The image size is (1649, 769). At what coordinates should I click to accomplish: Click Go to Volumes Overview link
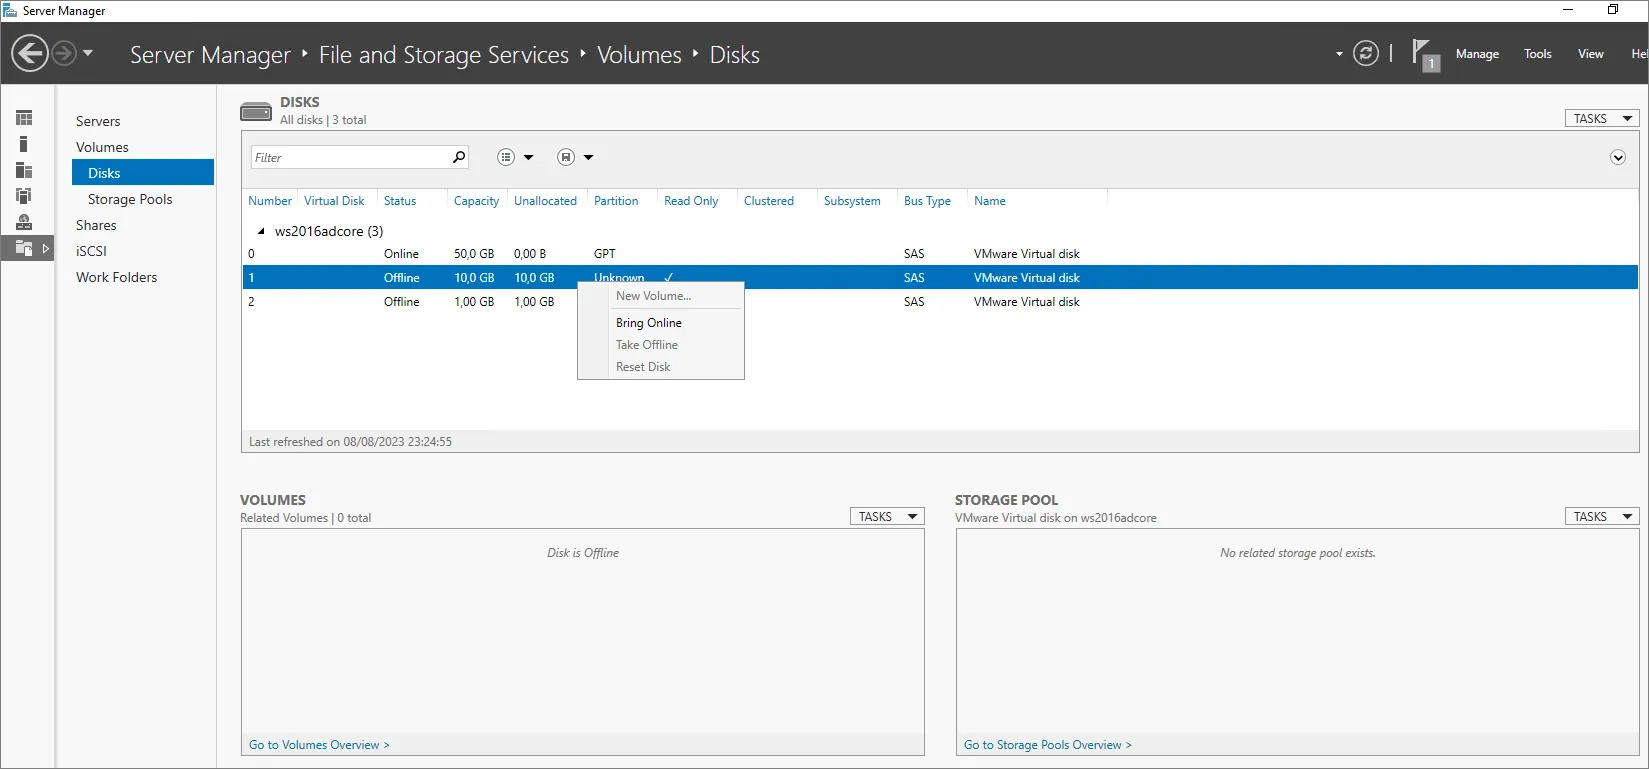pyautogui.click(x=319, y=745)
